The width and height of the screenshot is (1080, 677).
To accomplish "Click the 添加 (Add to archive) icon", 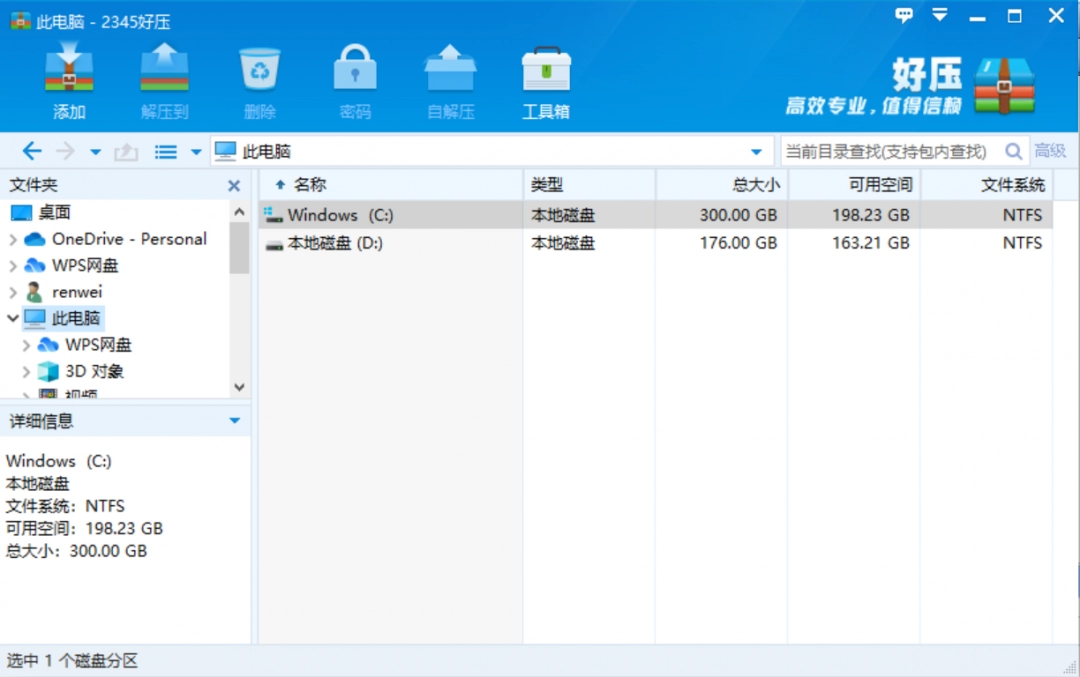I will tap(68, 75).
